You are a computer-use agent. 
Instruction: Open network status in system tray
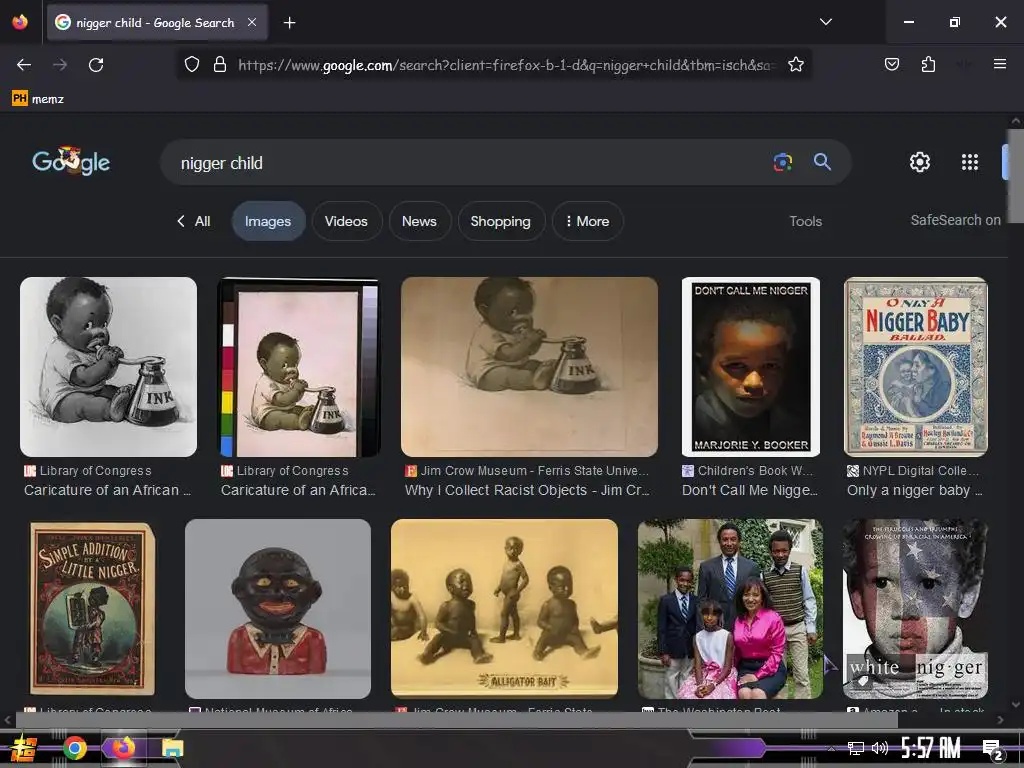coord(856,748)
